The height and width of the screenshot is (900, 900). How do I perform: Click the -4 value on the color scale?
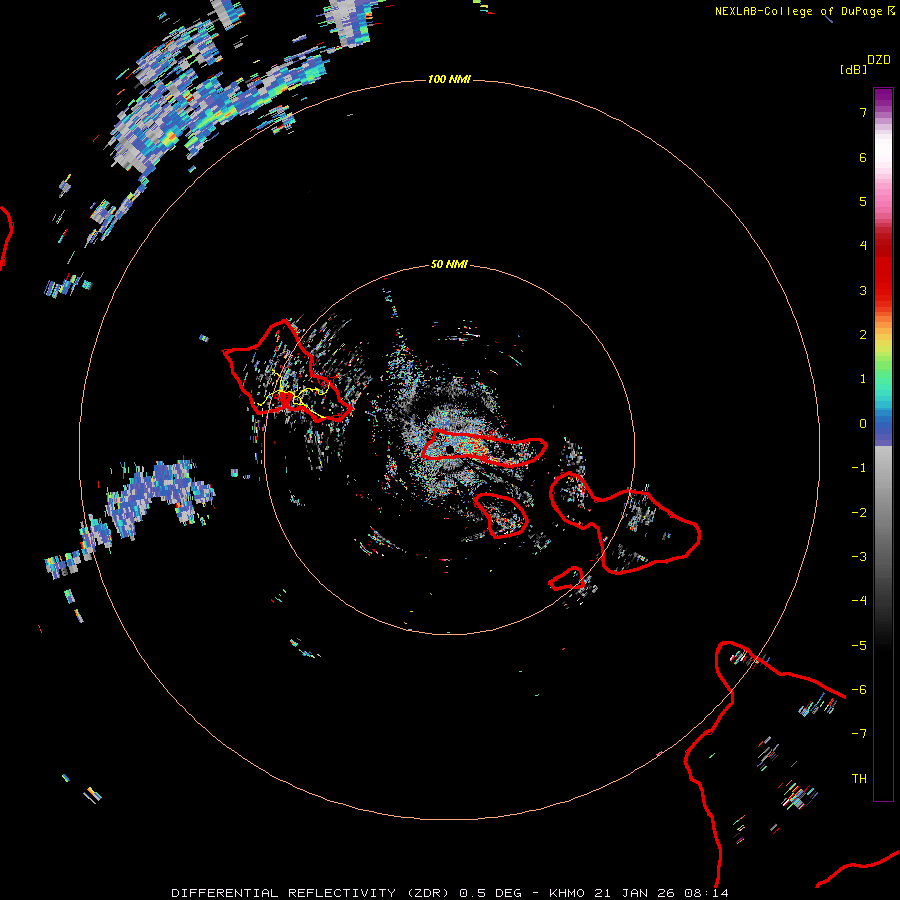[859, 600]
